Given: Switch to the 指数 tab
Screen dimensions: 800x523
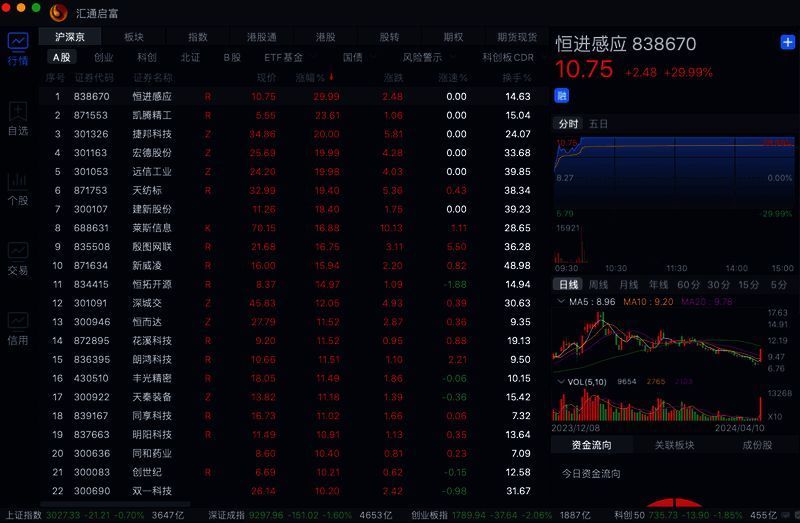Looking at the screenshot, I should tap(197, 37).
